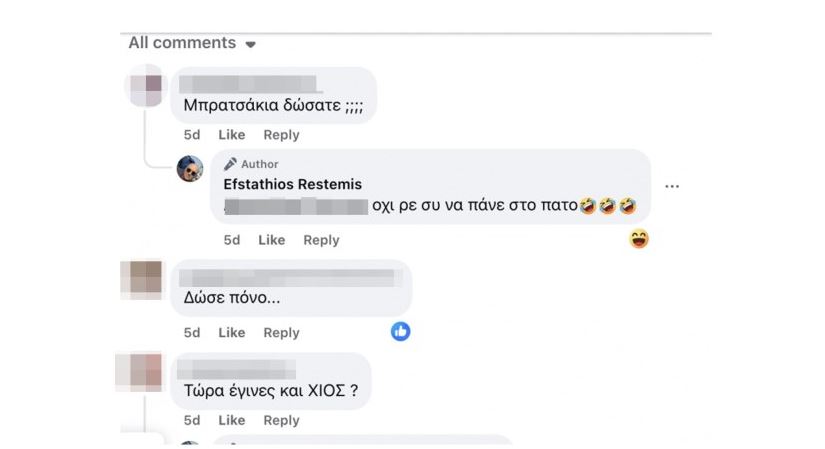Like the "Δώσε πόνο..." comment

click(231, 333)
